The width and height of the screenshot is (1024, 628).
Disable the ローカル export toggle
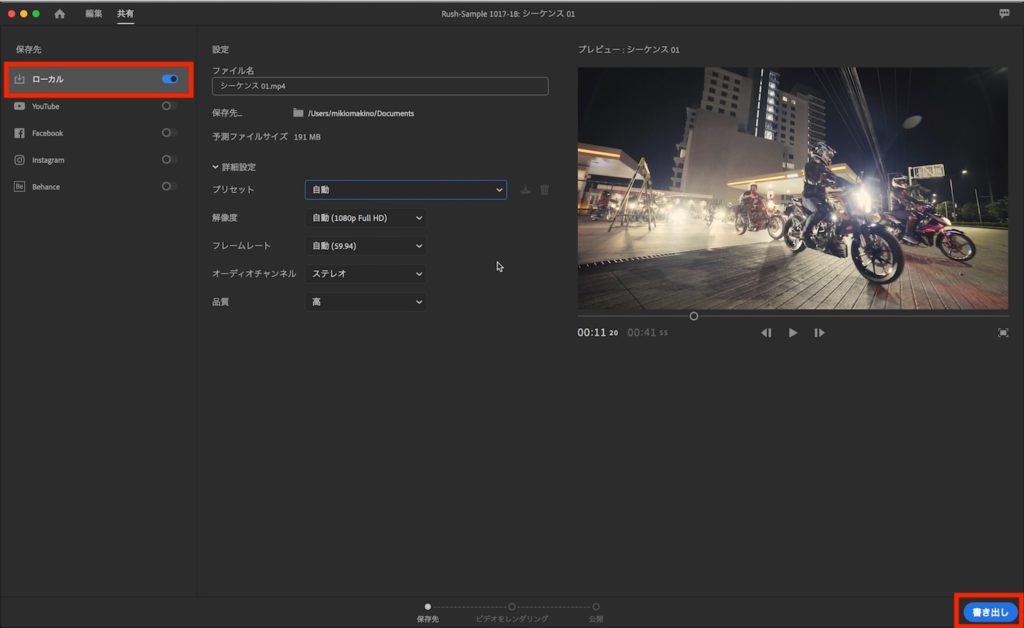tap(170, 79)
